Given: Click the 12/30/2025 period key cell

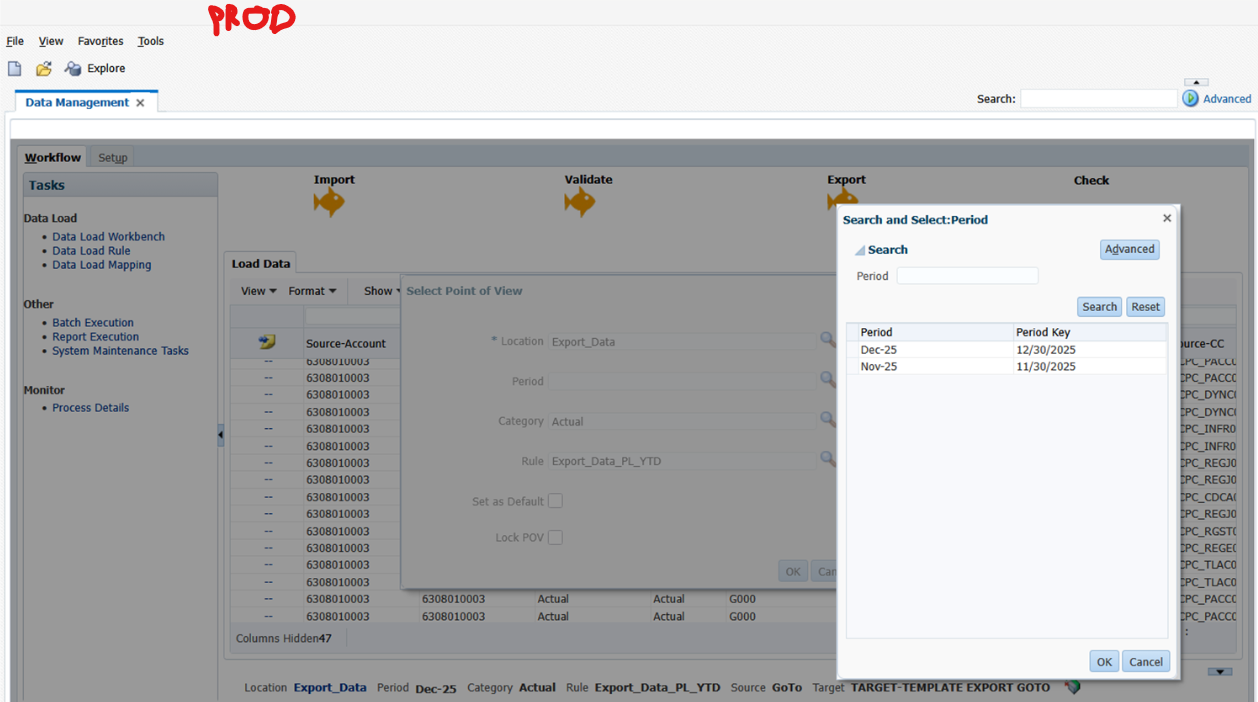Looking at the screenshot, I should [x=1046, y=350].
